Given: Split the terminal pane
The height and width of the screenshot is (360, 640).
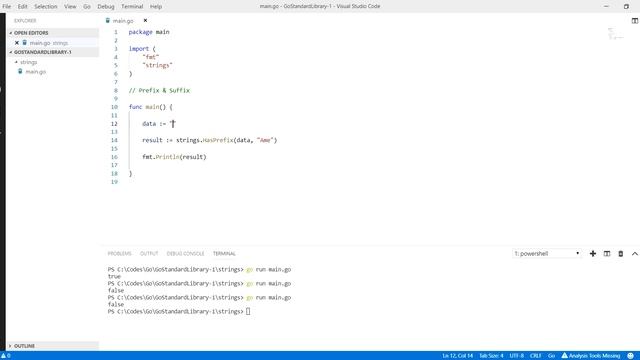Looking at the screenshot, I should (x=607, y=253).
